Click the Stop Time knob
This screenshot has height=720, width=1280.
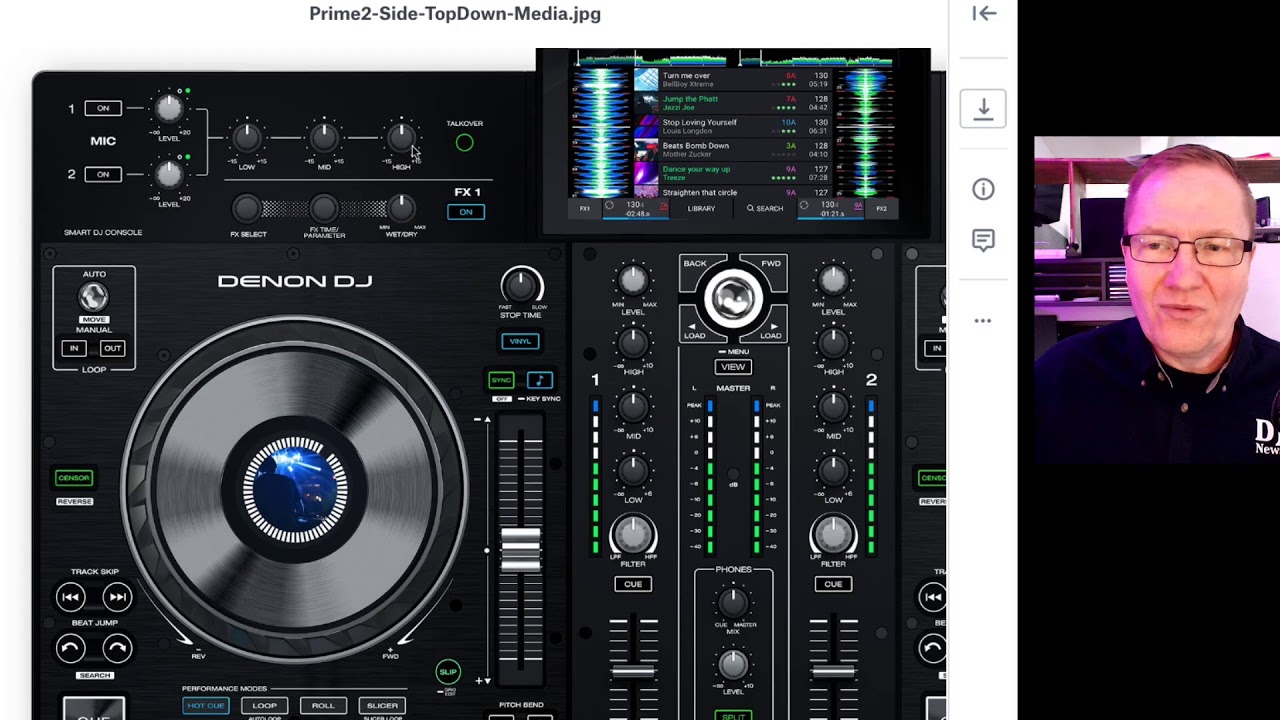pos(521,287)
